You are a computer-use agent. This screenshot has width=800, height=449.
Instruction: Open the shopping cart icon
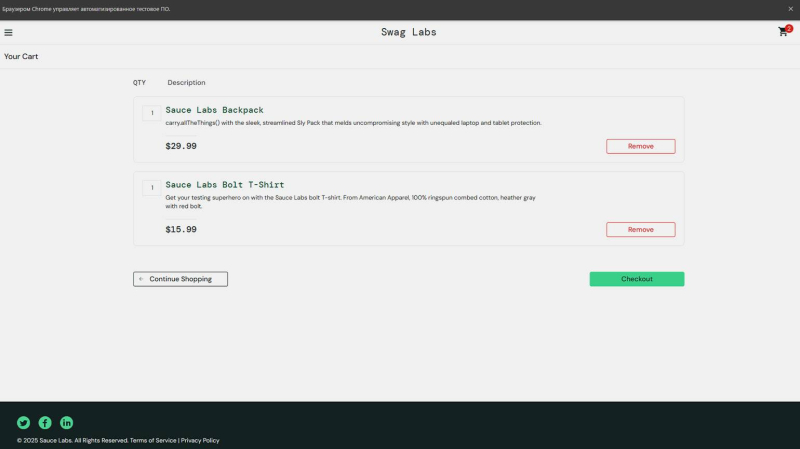[x=784, y=32]
